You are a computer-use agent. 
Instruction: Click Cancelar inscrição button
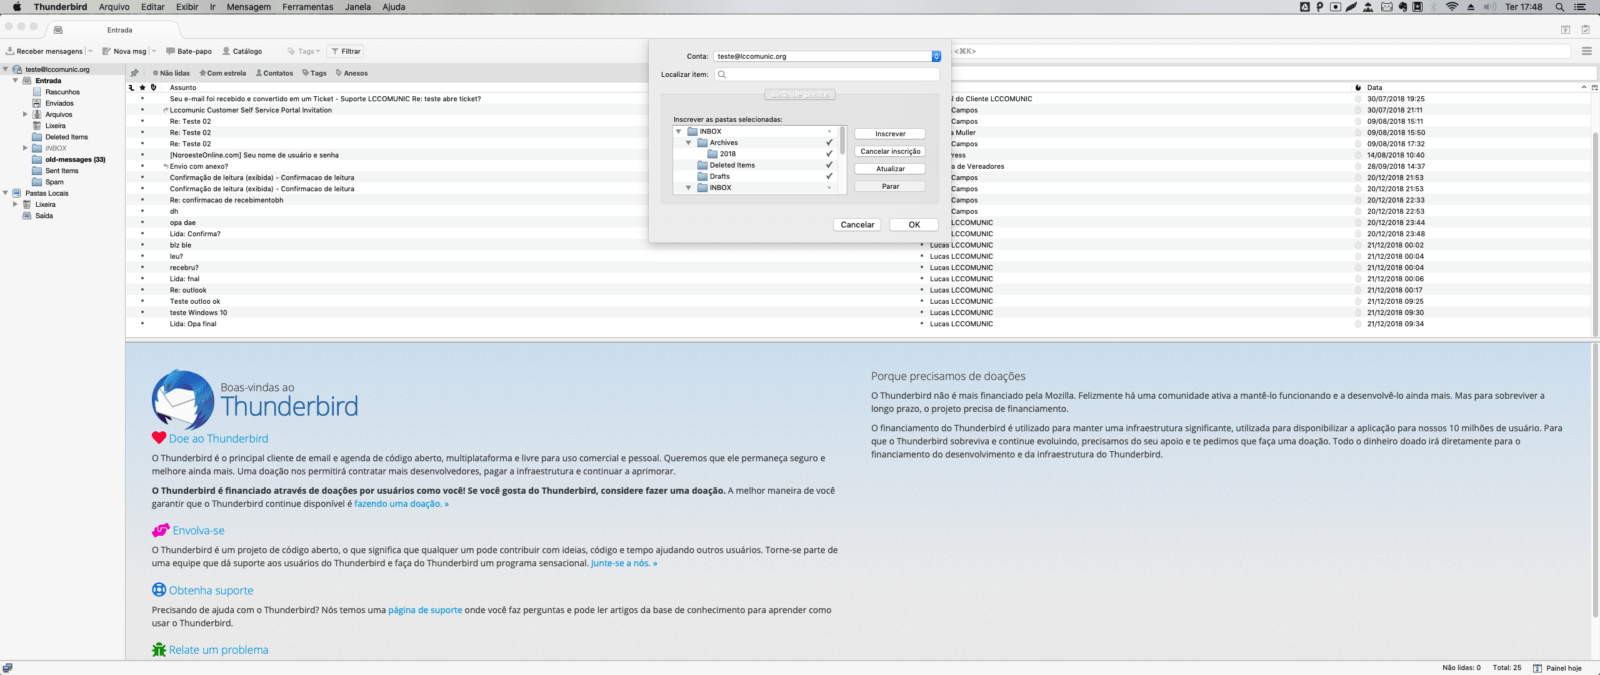(x=890, y=151)
